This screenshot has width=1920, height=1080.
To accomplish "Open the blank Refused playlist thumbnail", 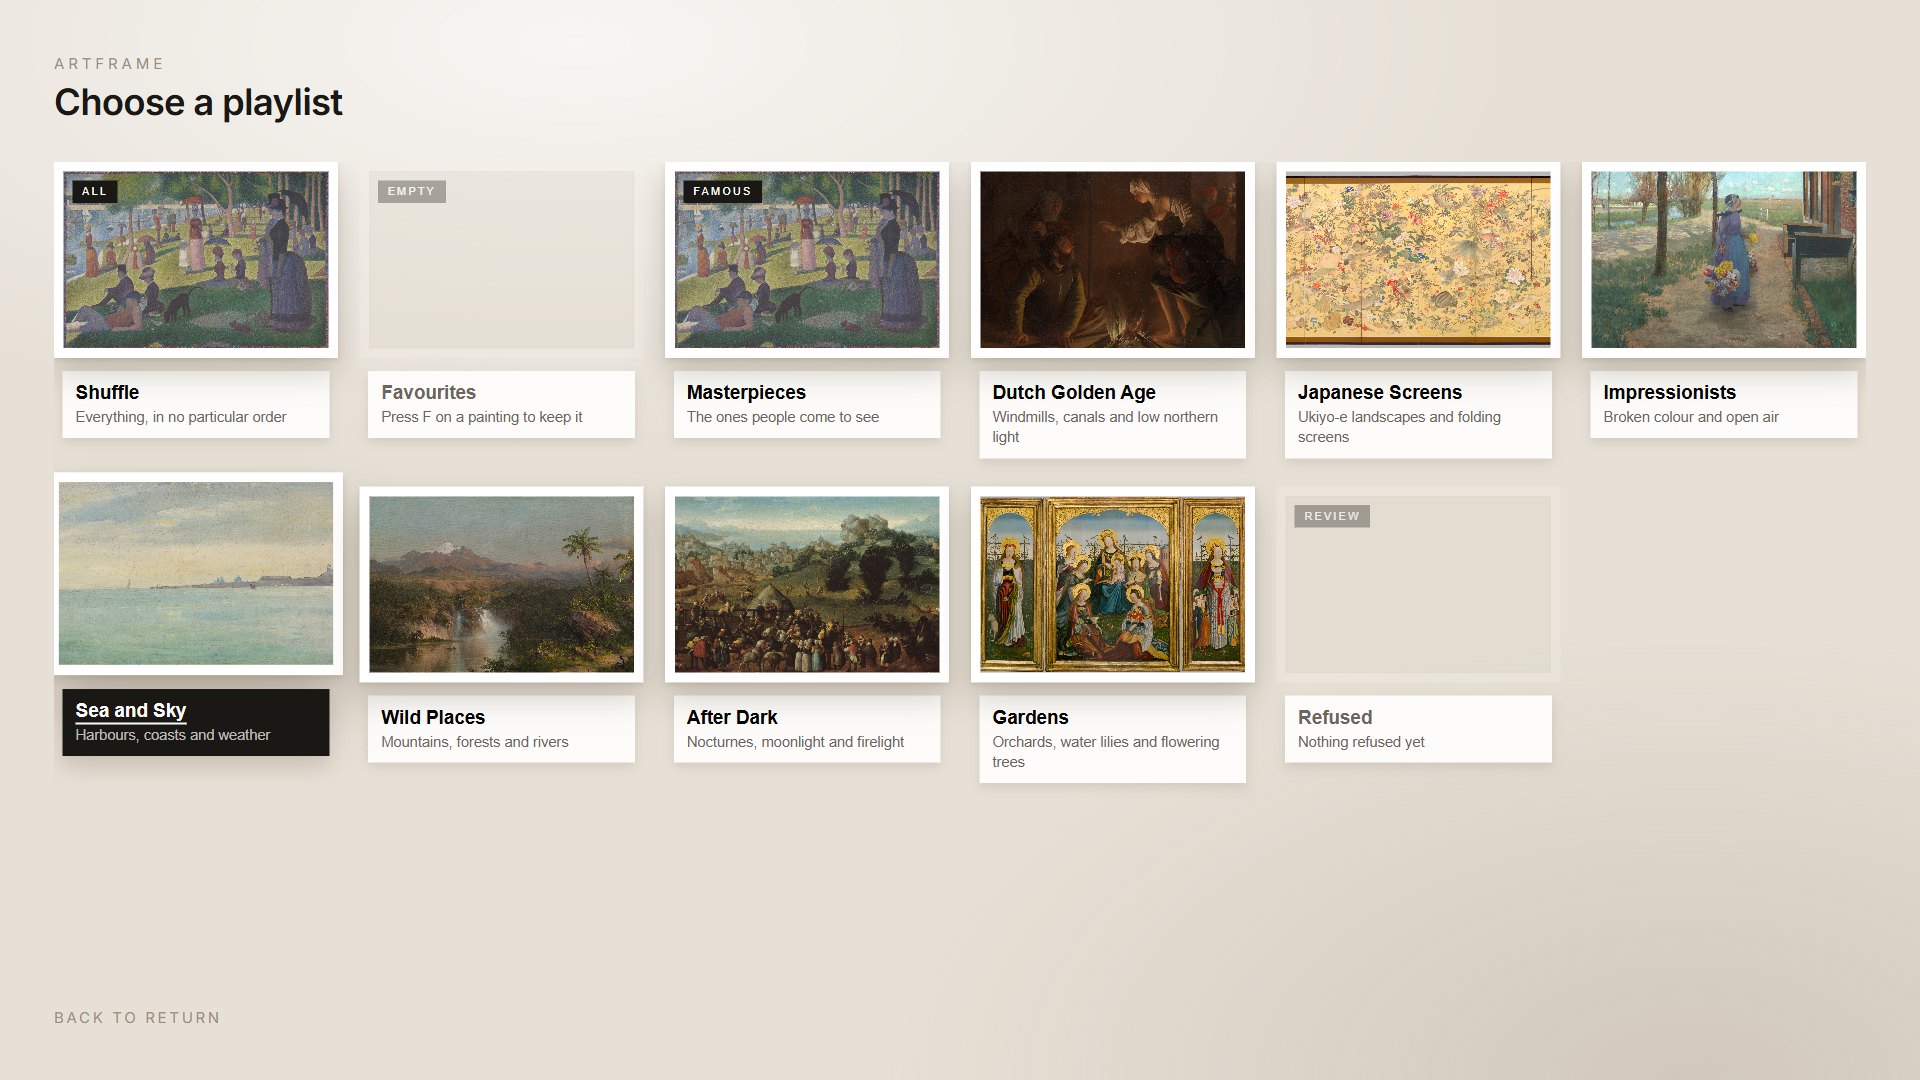I will pos(1418,584).
